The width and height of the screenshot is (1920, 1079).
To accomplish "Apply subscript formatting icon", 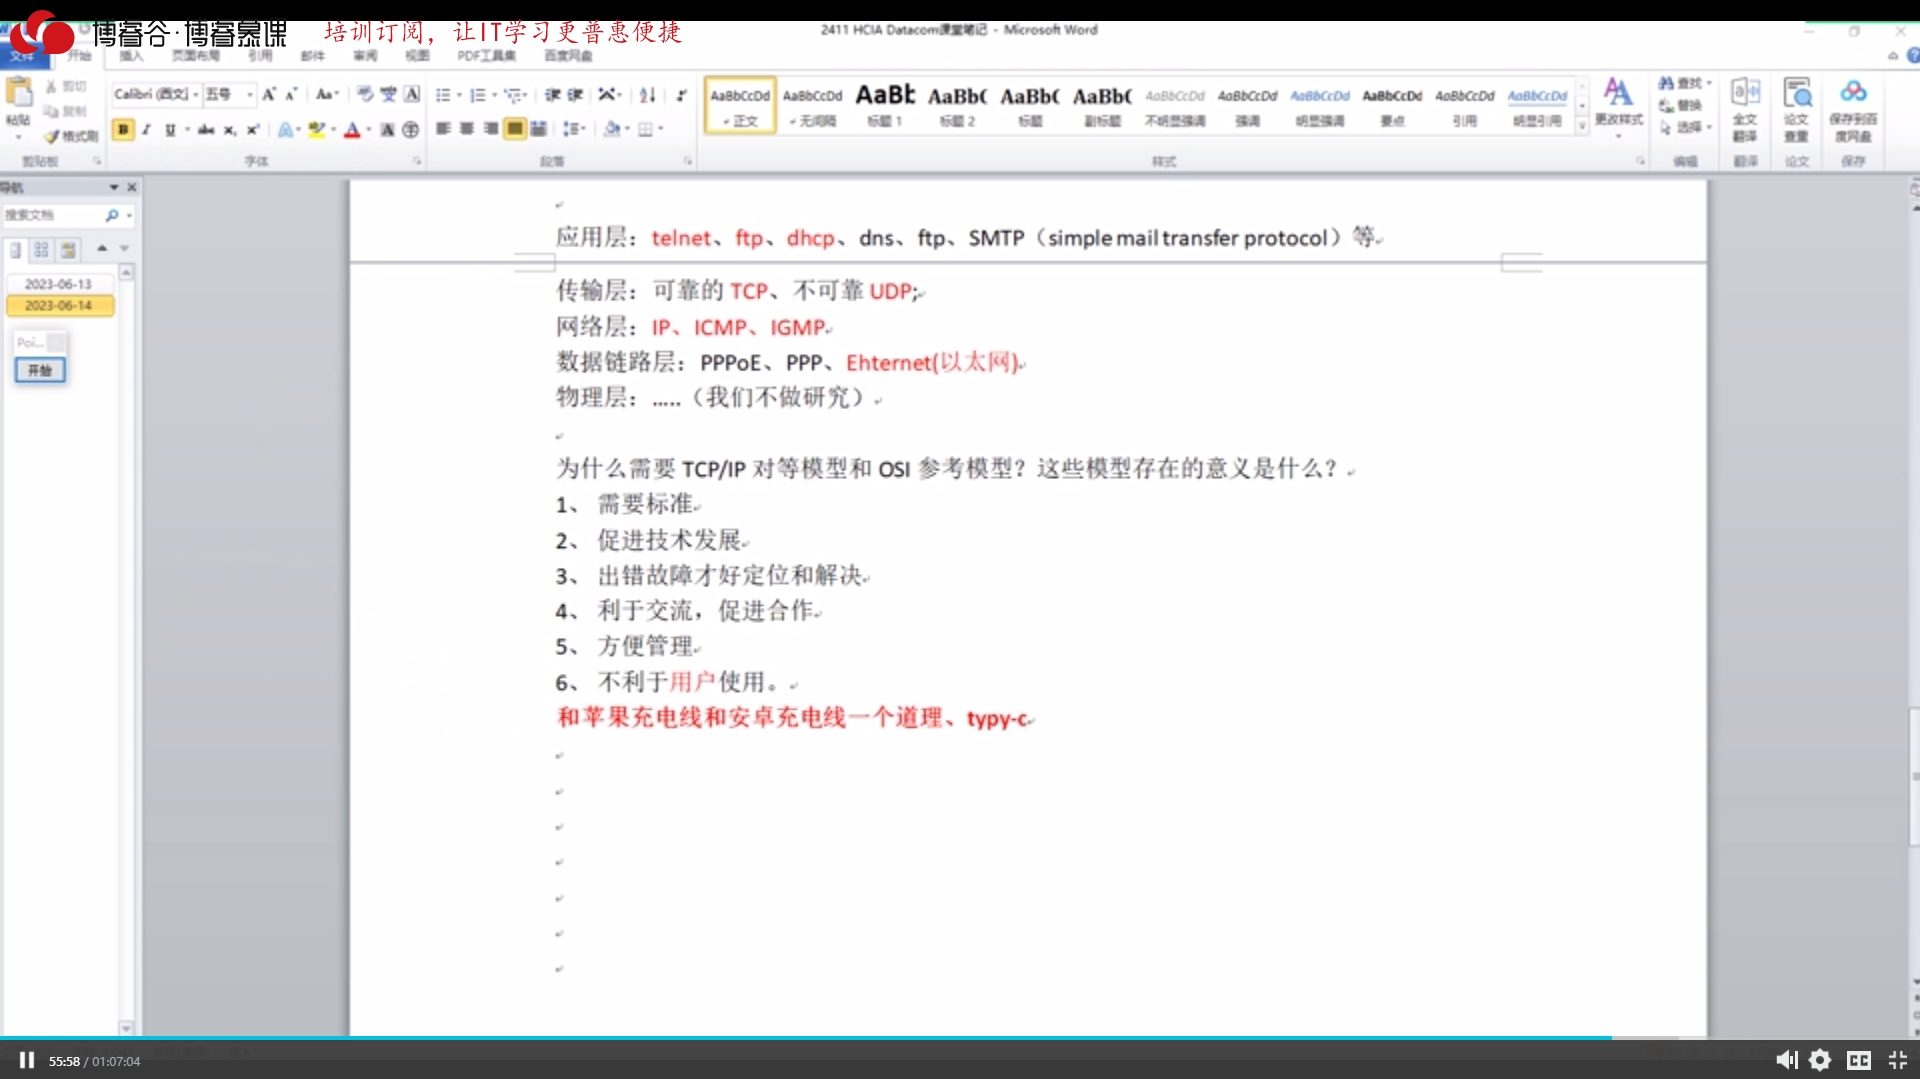I will tap(230, 130).
